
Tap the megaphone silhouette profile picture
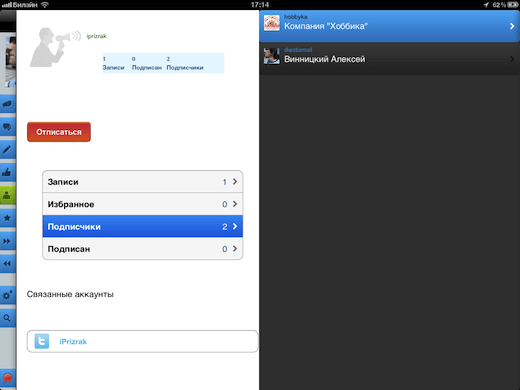55,47
